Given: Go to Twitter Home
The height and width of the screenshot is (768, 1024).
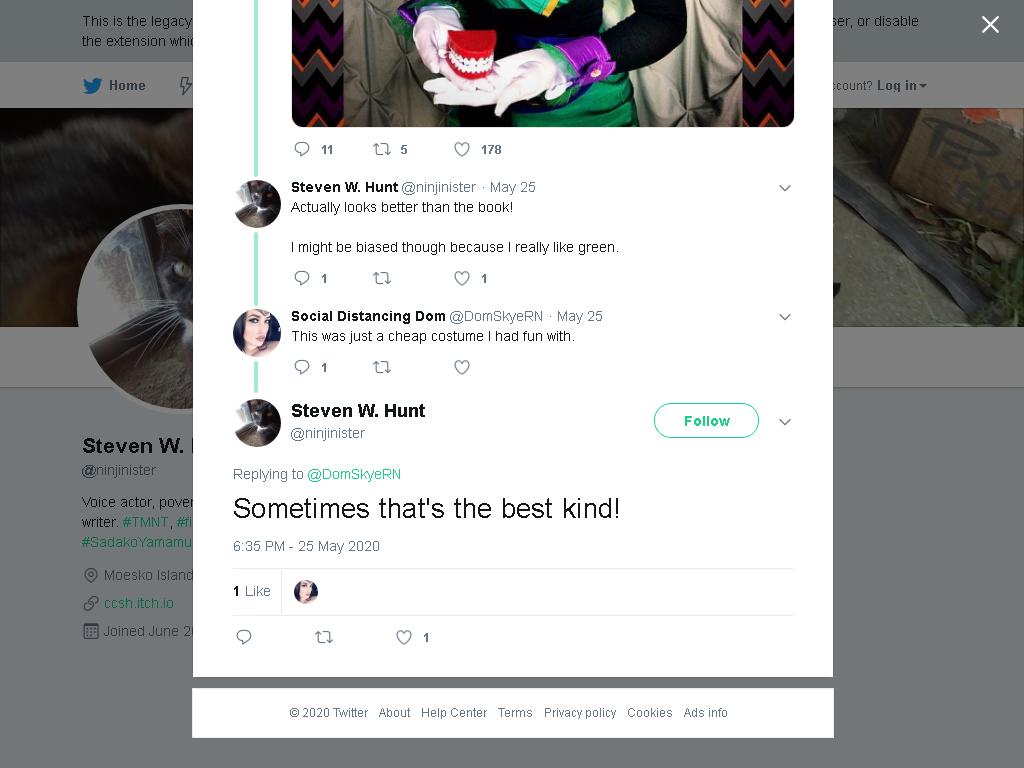Looking at the screenshot, I should coord(114,86).
